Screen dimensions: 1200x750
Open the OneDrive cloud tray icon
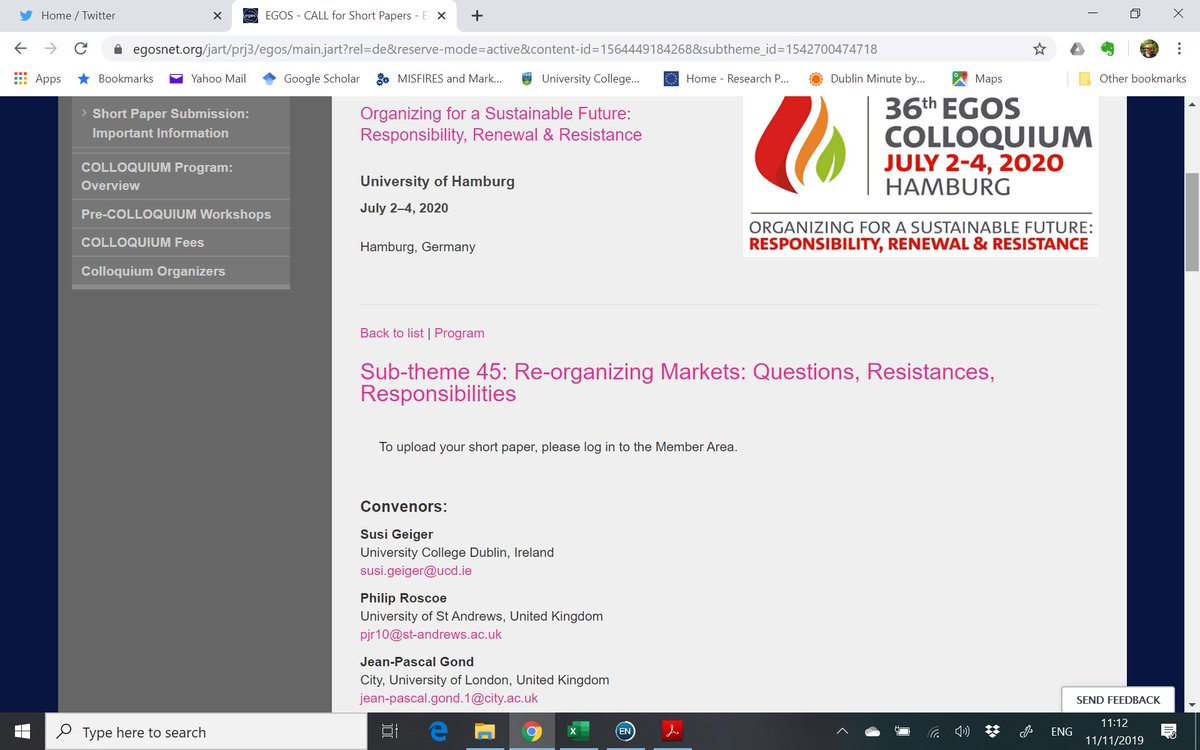pos(873,732)
